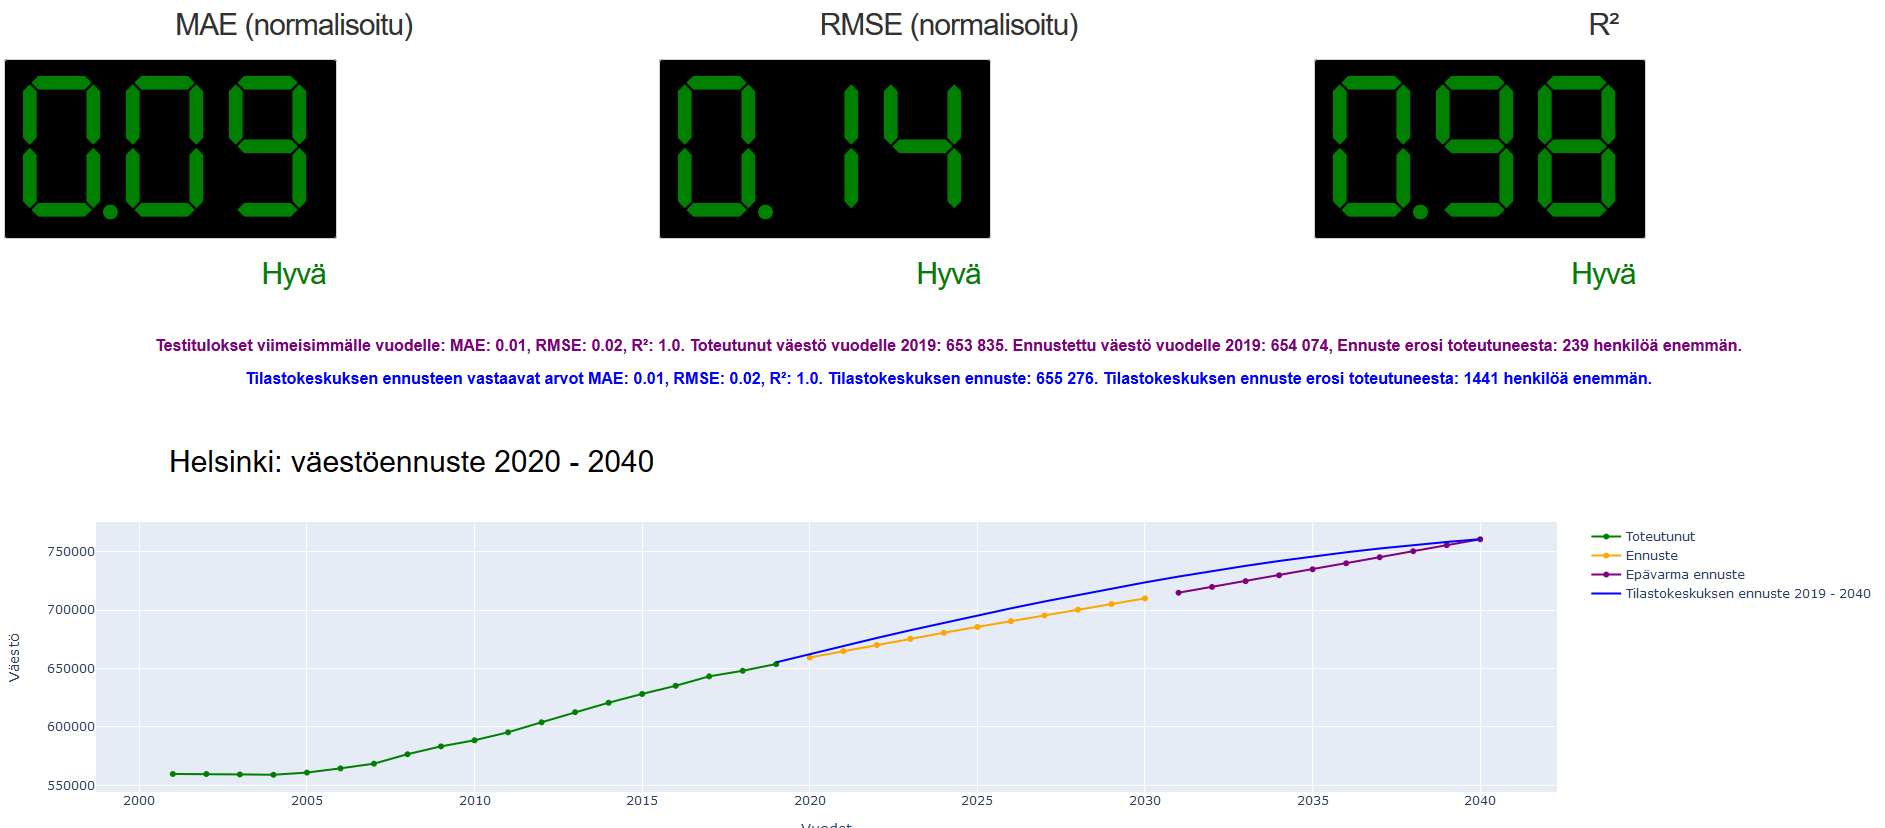1885x828 pixels.
Task: Click the y-axis tick label 650000
Action: pos(71,669)
